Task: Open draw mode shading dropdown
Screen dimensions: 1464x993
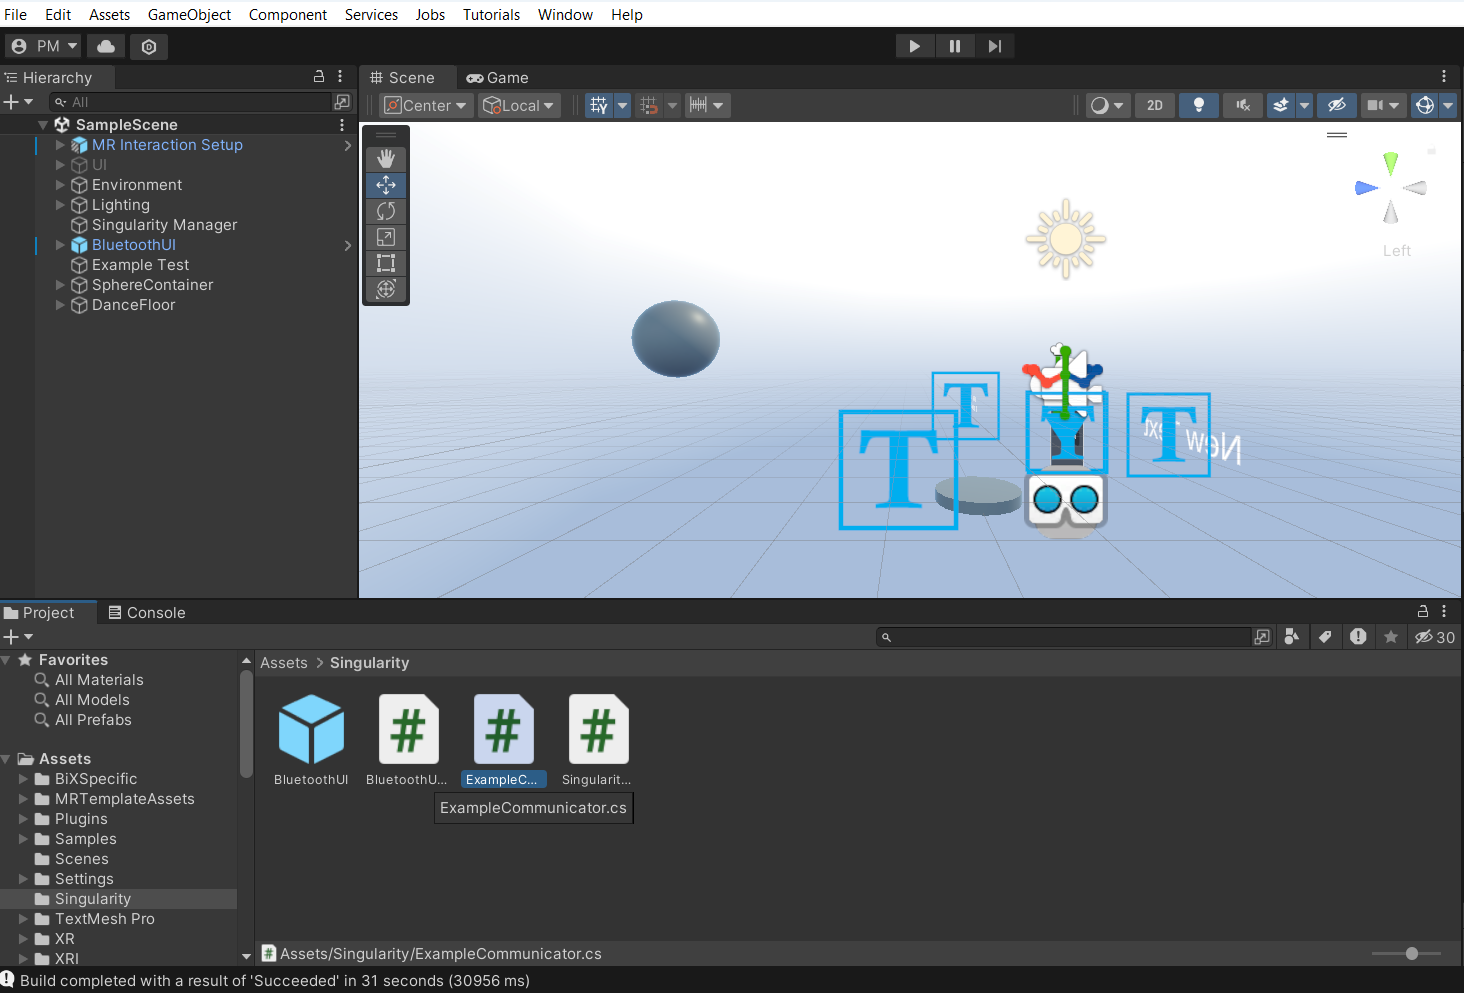Action: (1108, 105)
